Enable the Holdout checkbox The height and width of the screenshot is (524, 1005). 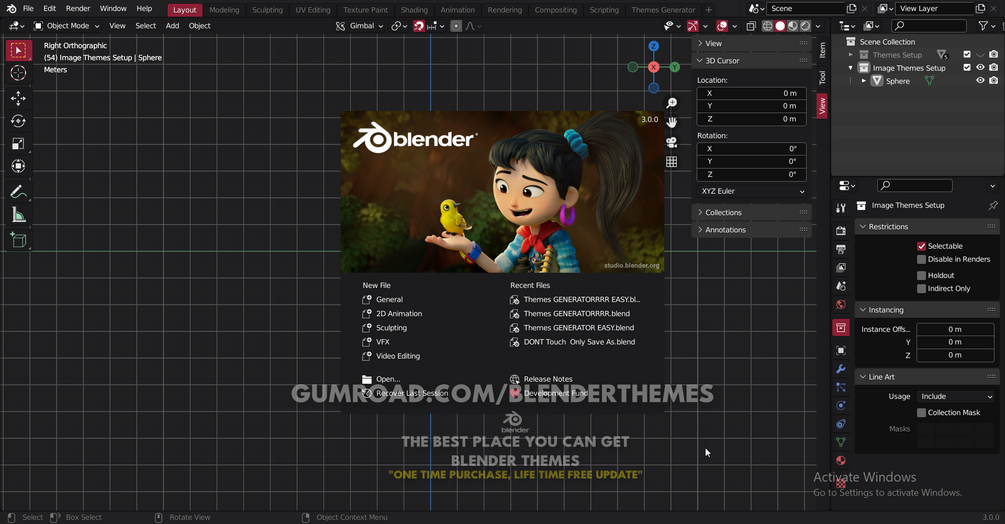click(x=921, y=275)
